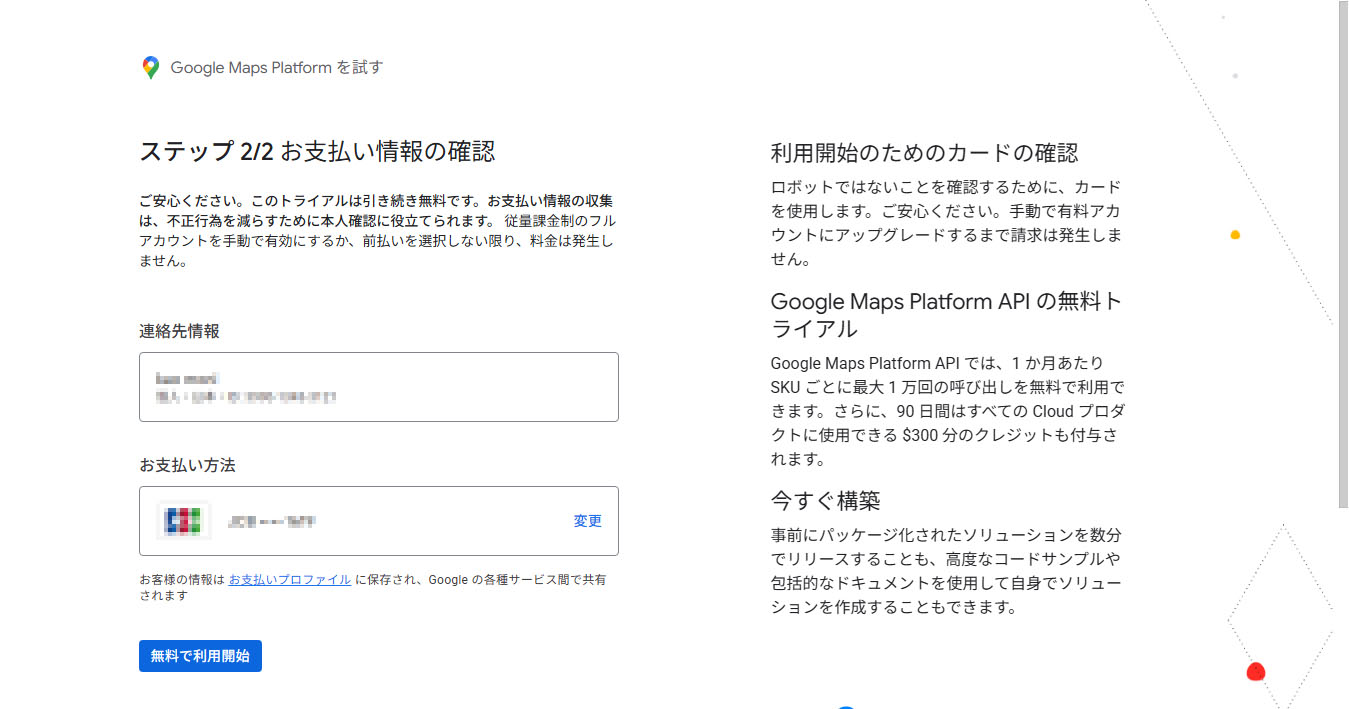Click the 利用開始のためのカードの確認 heading
This screenshot has height=709, width=1349.
click(x=924, y=153)
